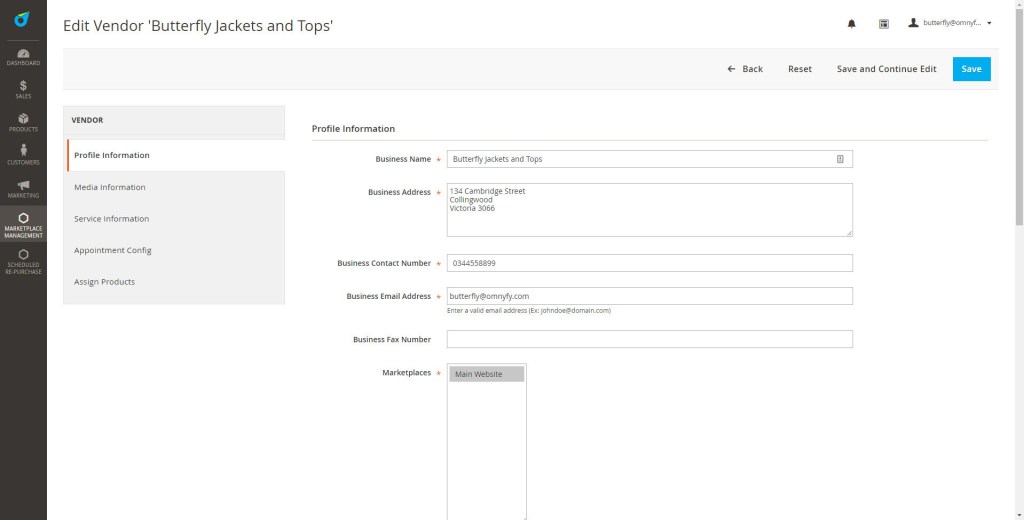Select Main Website in Marketplaces list
This screenshot has width=1024, height=520.
[x=487, y=374]
